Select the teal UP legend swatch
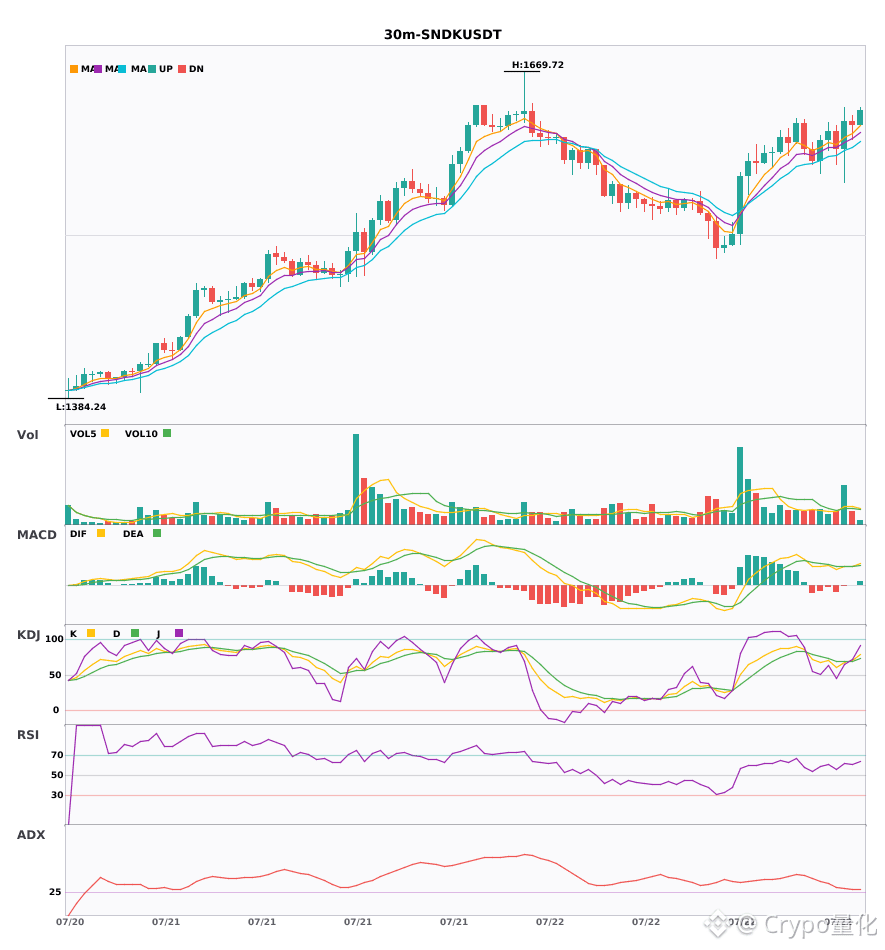 coord(152,69)
